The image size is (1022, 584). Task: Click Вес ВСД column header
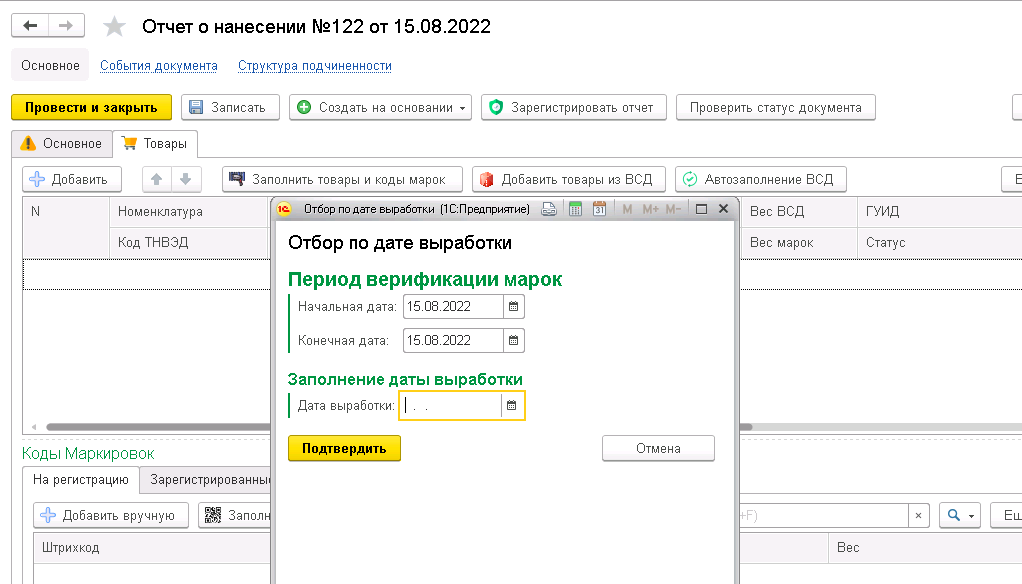(799, 212)
